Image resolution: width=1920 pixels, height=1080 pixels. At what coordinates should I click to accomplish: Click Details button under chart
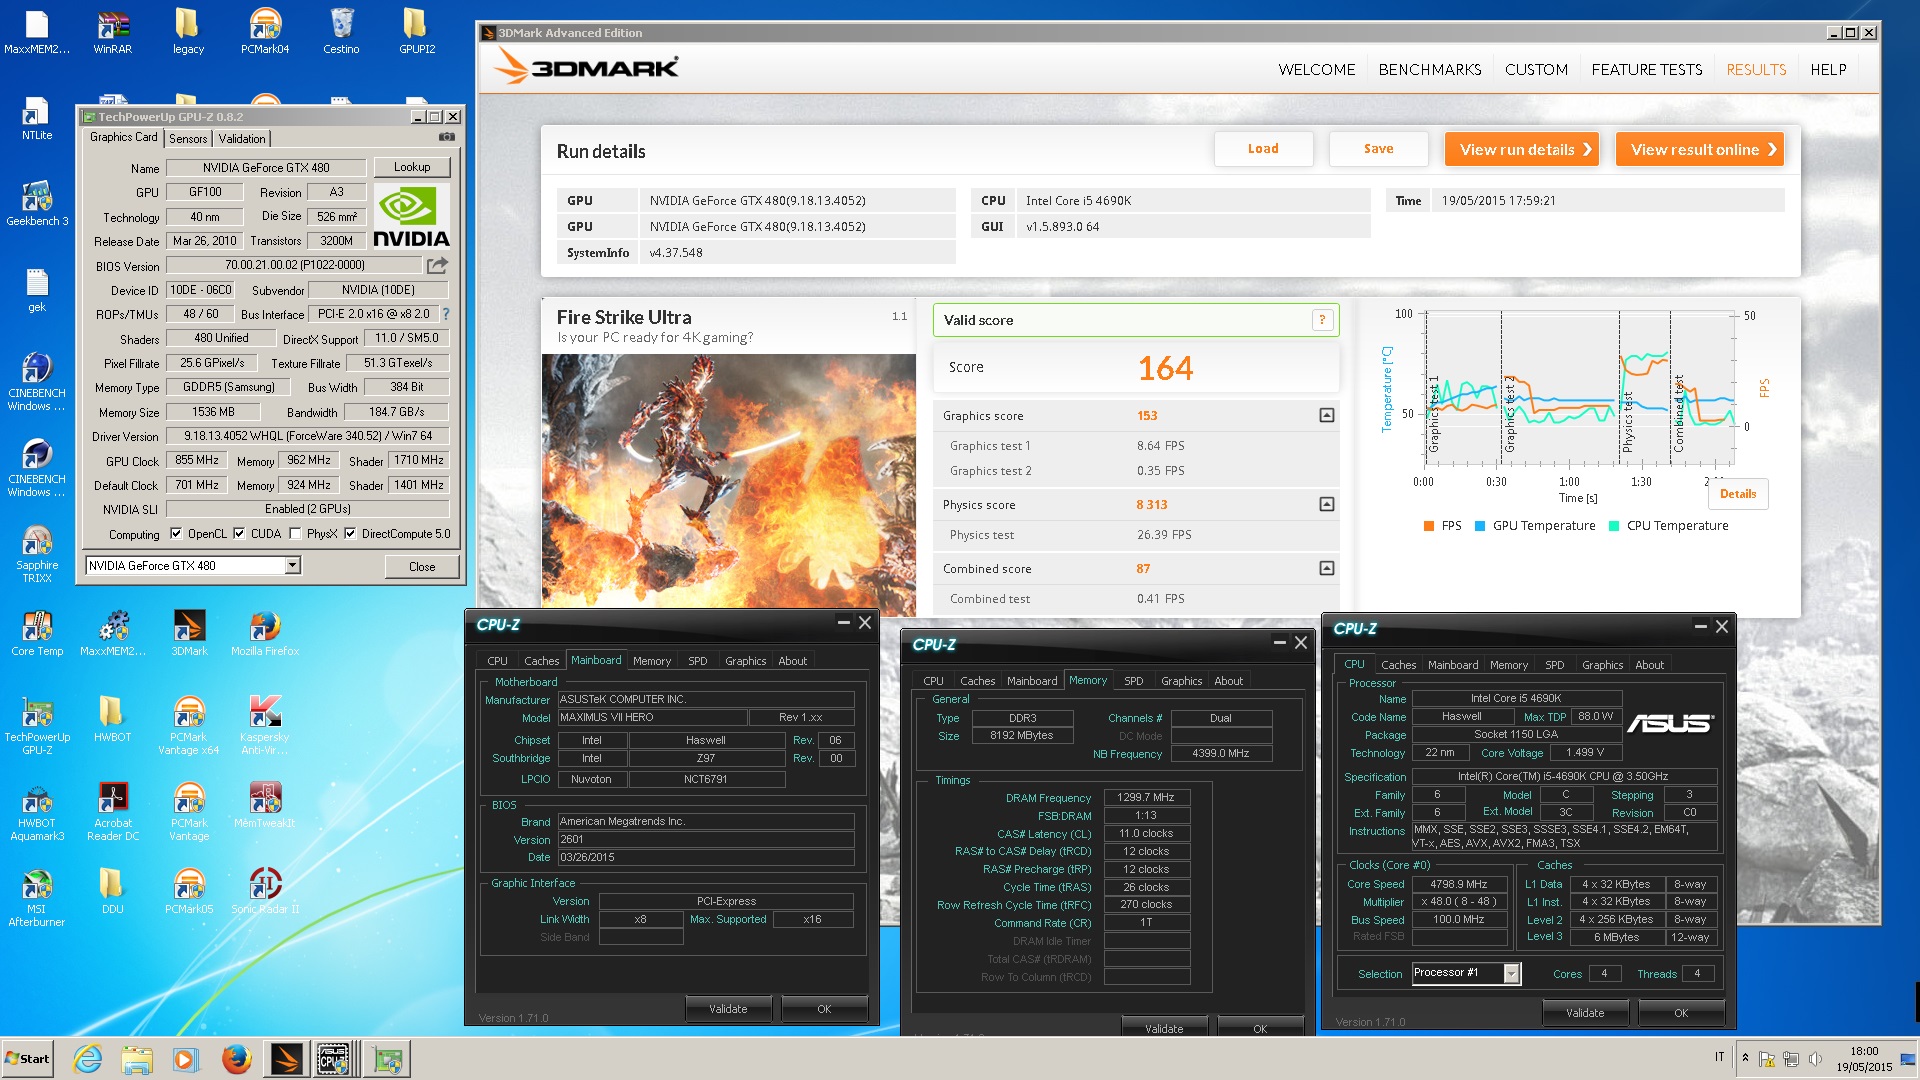1738,494
